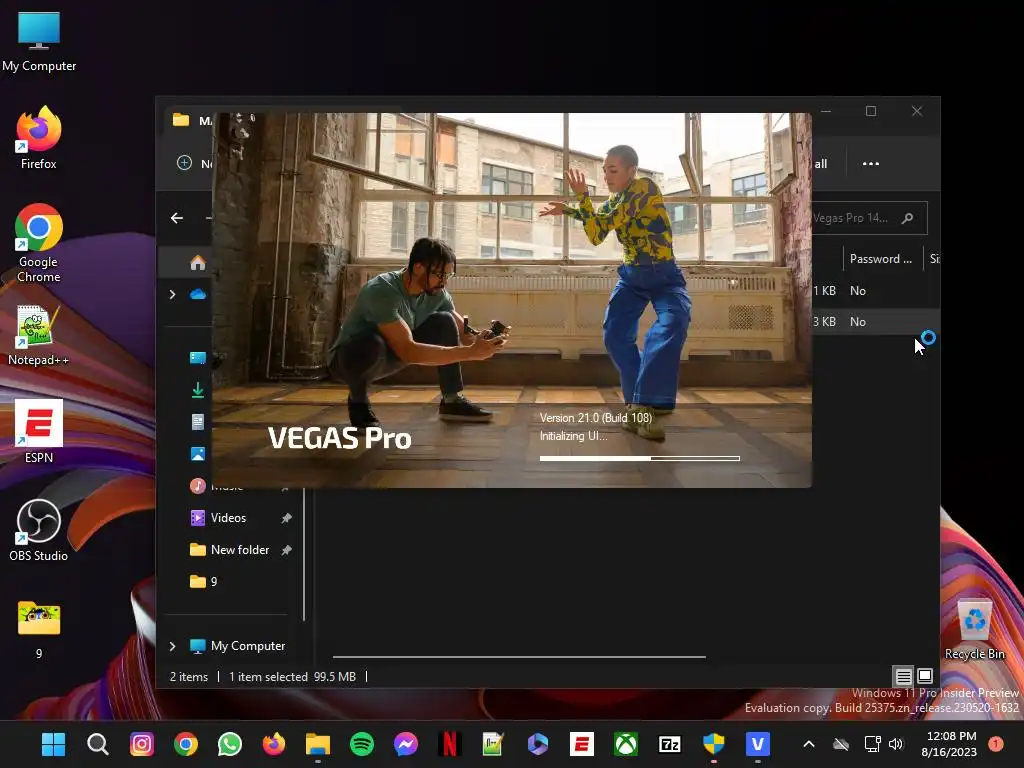Select the desktop folder named 9
1024x768 pixels.
(x=39, y=630)
